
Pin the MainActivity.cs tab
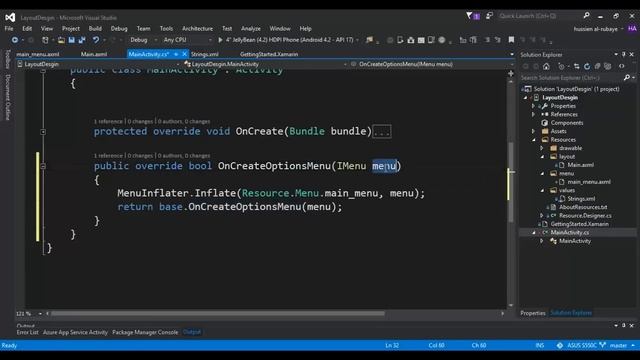(x=176, y=54)
